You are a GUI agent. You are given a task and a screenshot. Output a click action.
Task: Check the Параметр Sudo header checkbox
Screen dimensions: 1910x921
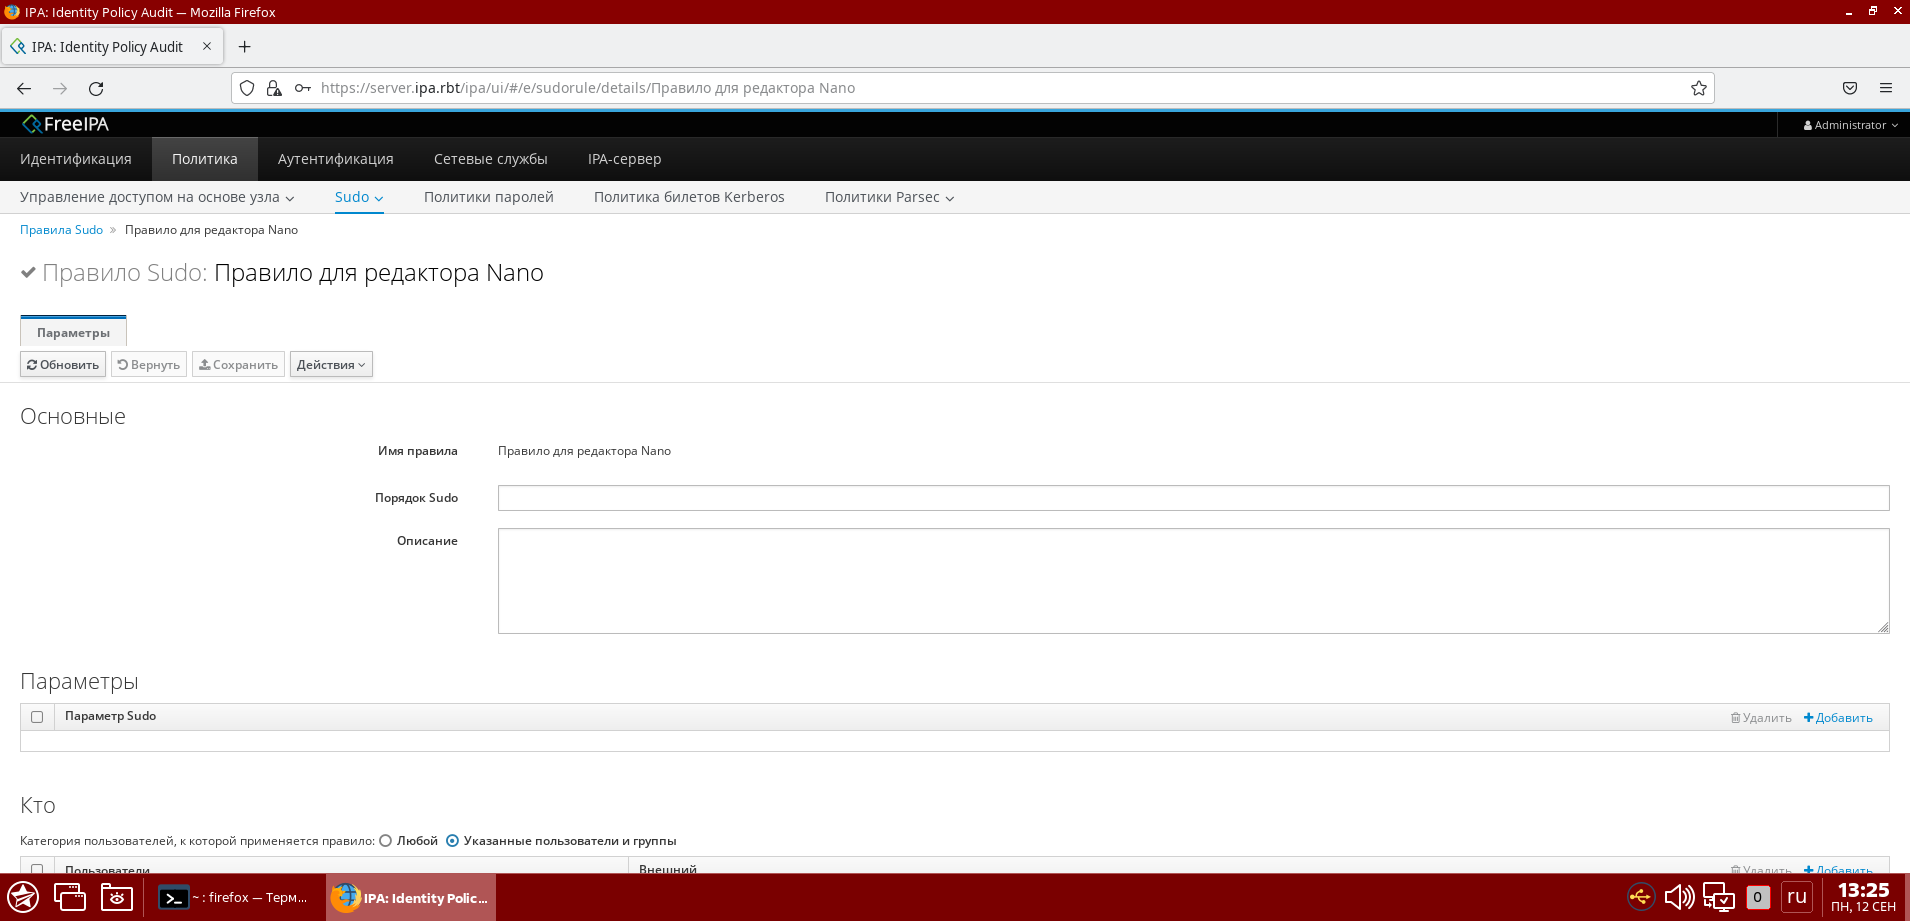click(x=37, y=717)
